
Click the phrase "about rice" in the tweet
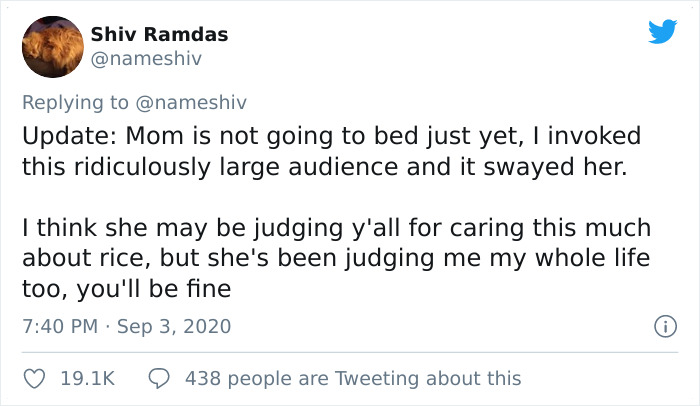[72, 259]
